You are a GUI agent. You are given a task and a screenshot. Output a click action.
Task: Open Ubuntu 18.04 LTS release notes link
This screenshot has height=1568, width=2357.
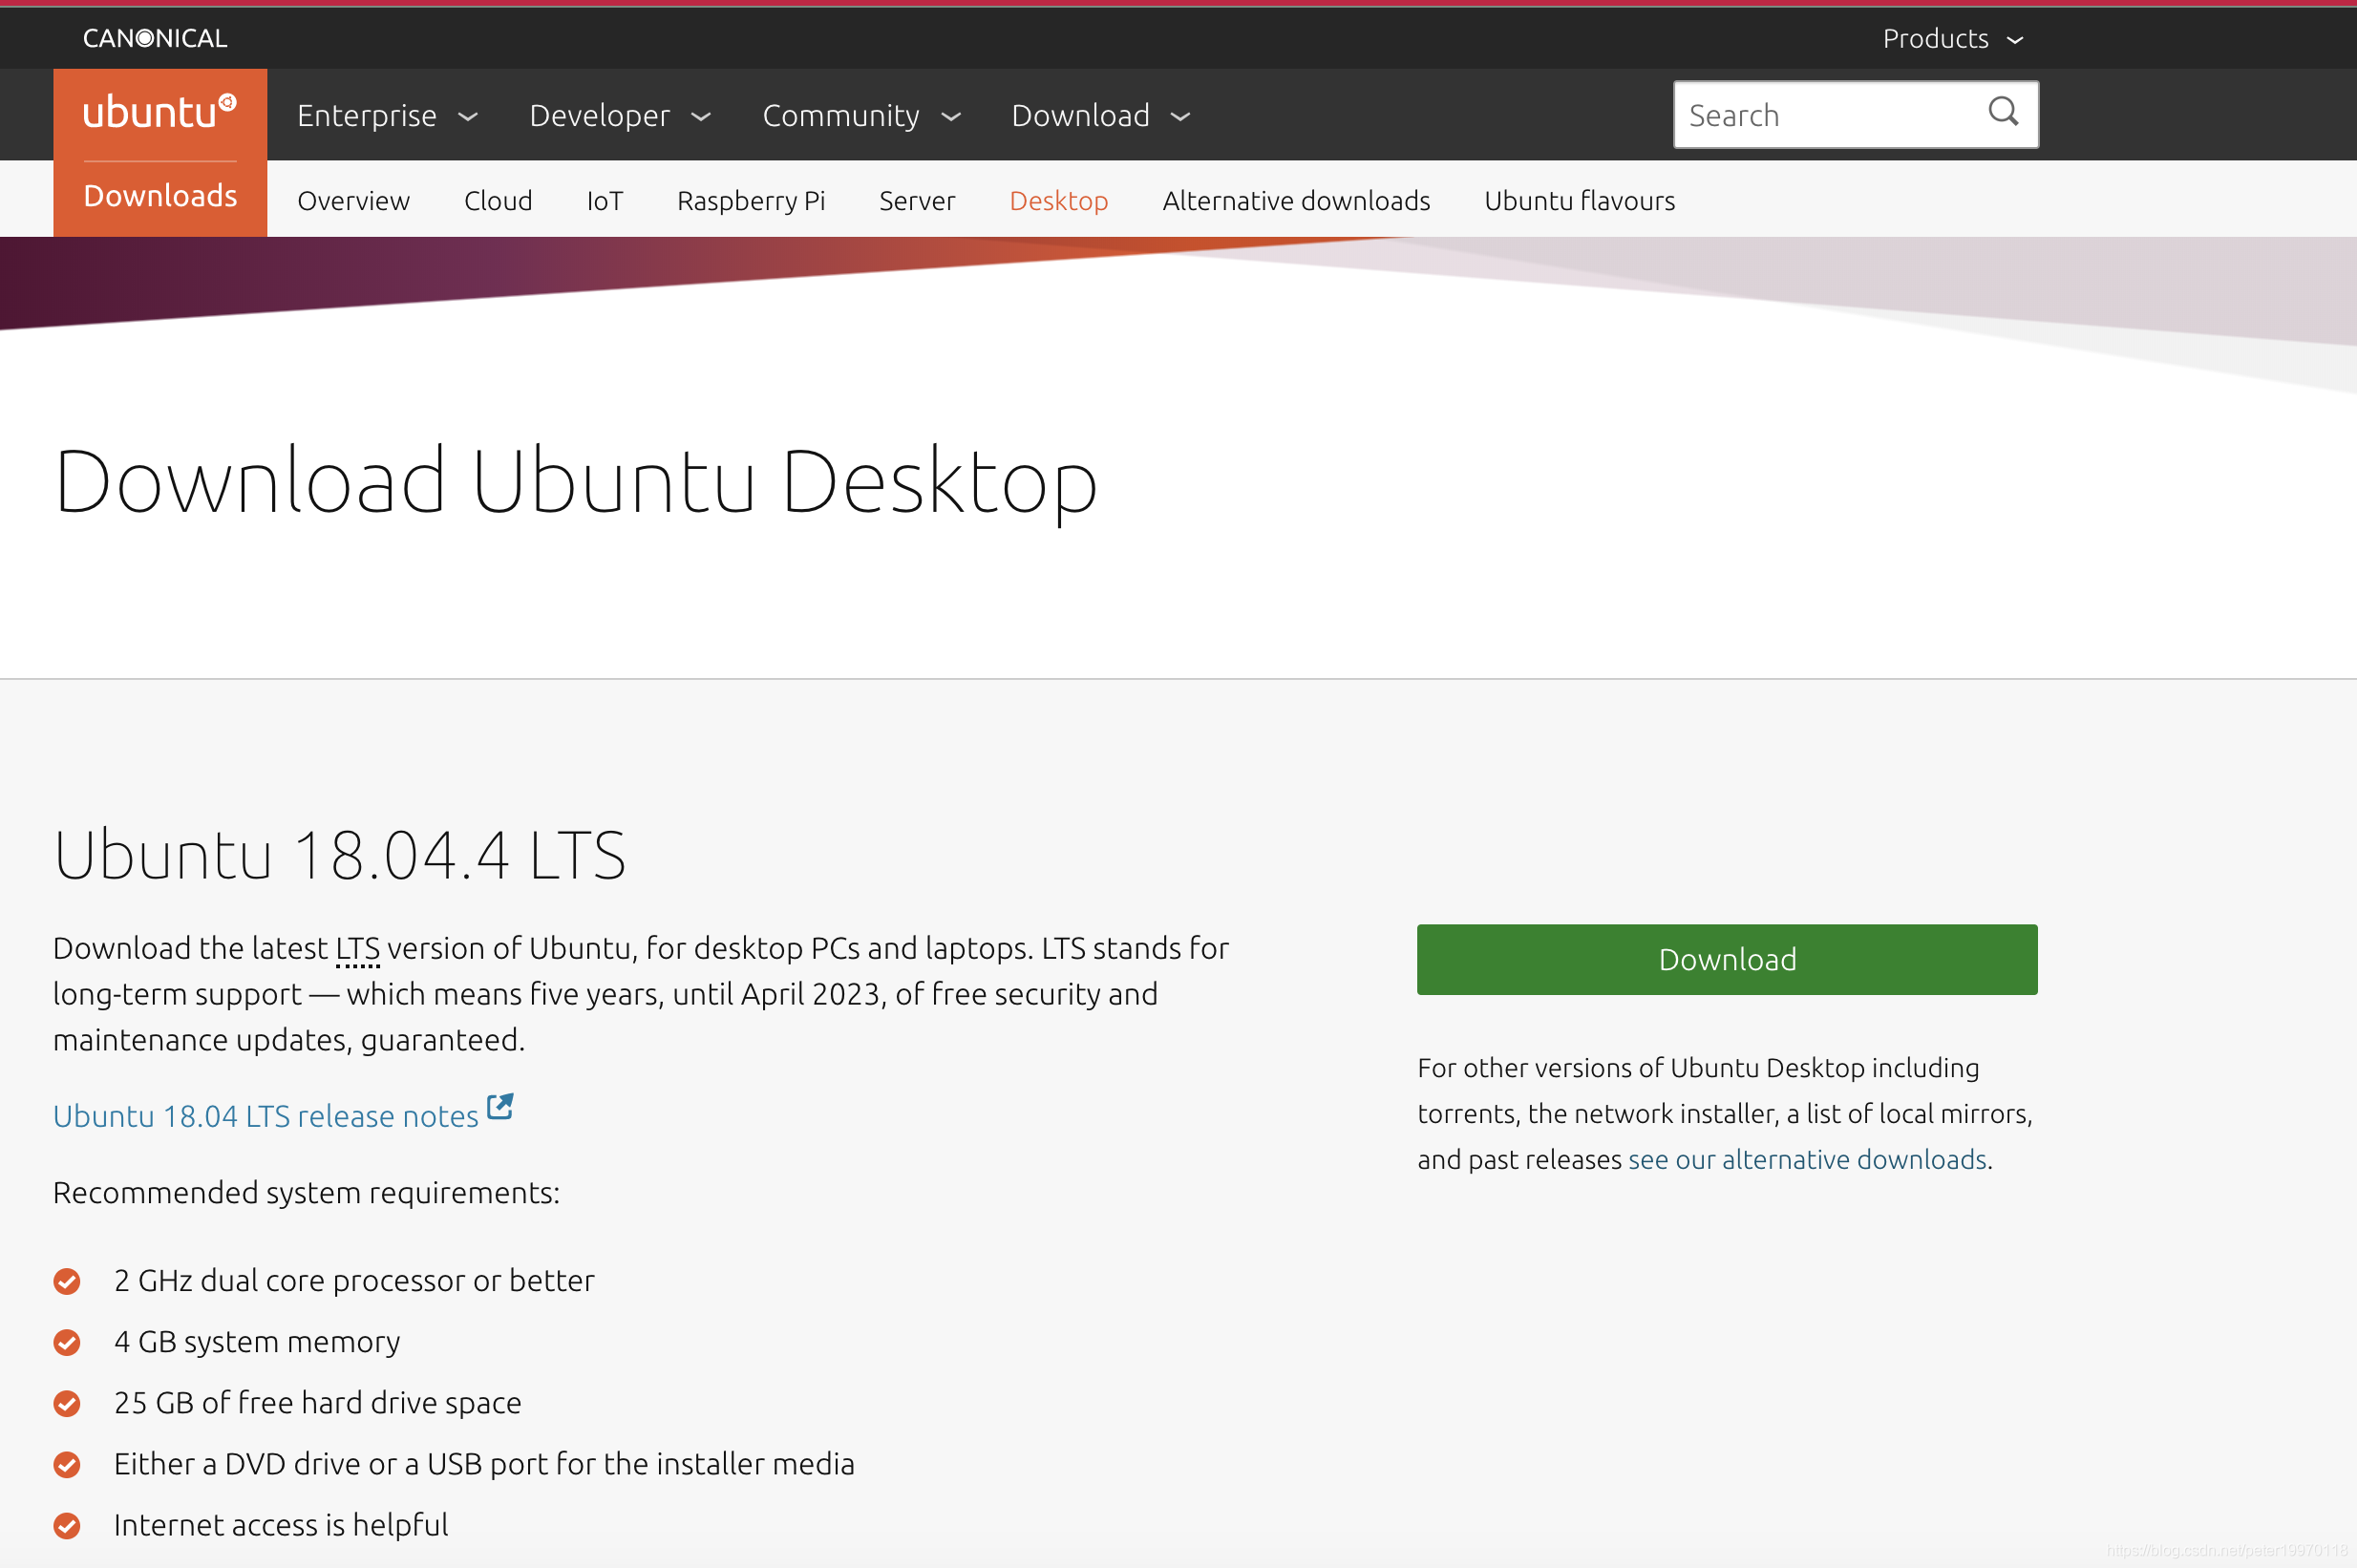(x=266, y=1116)
